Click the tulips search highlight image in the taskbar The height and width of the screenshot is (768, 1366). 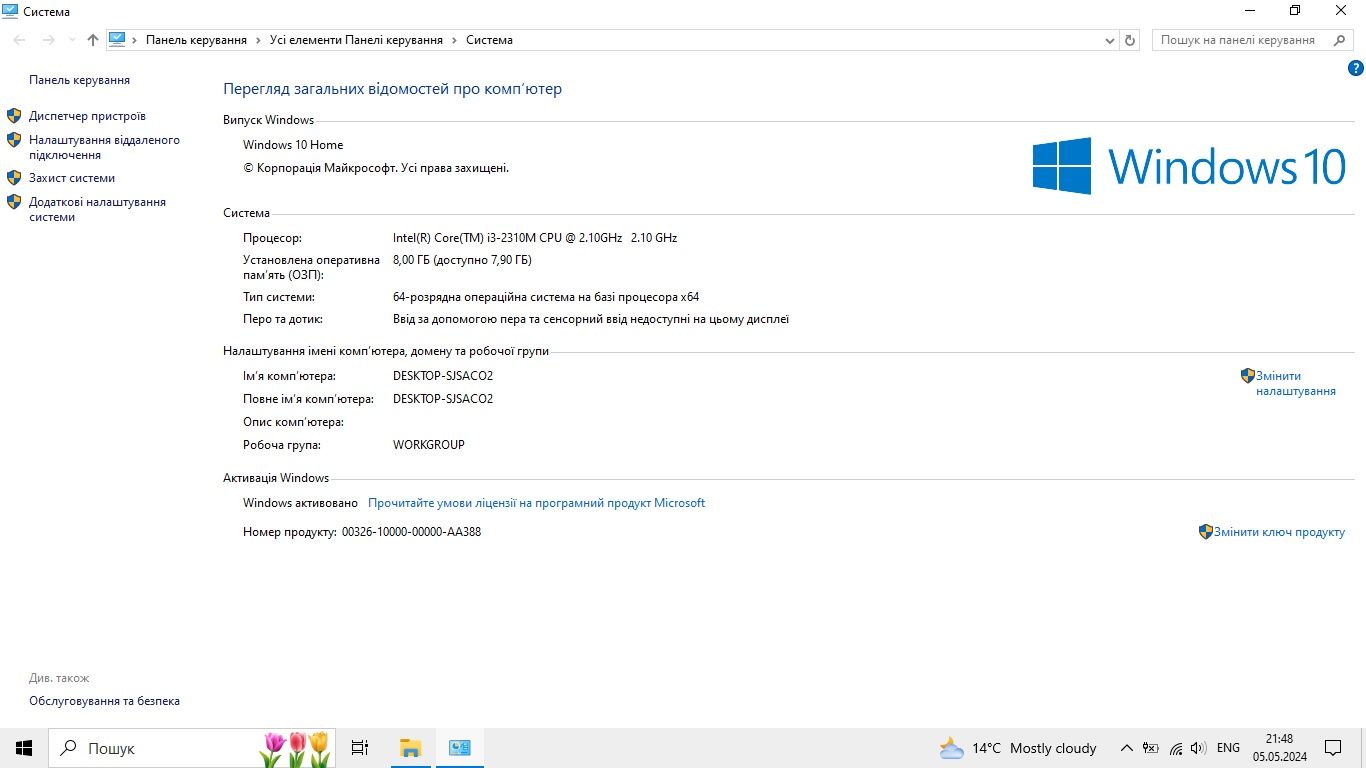pos(296,748)
